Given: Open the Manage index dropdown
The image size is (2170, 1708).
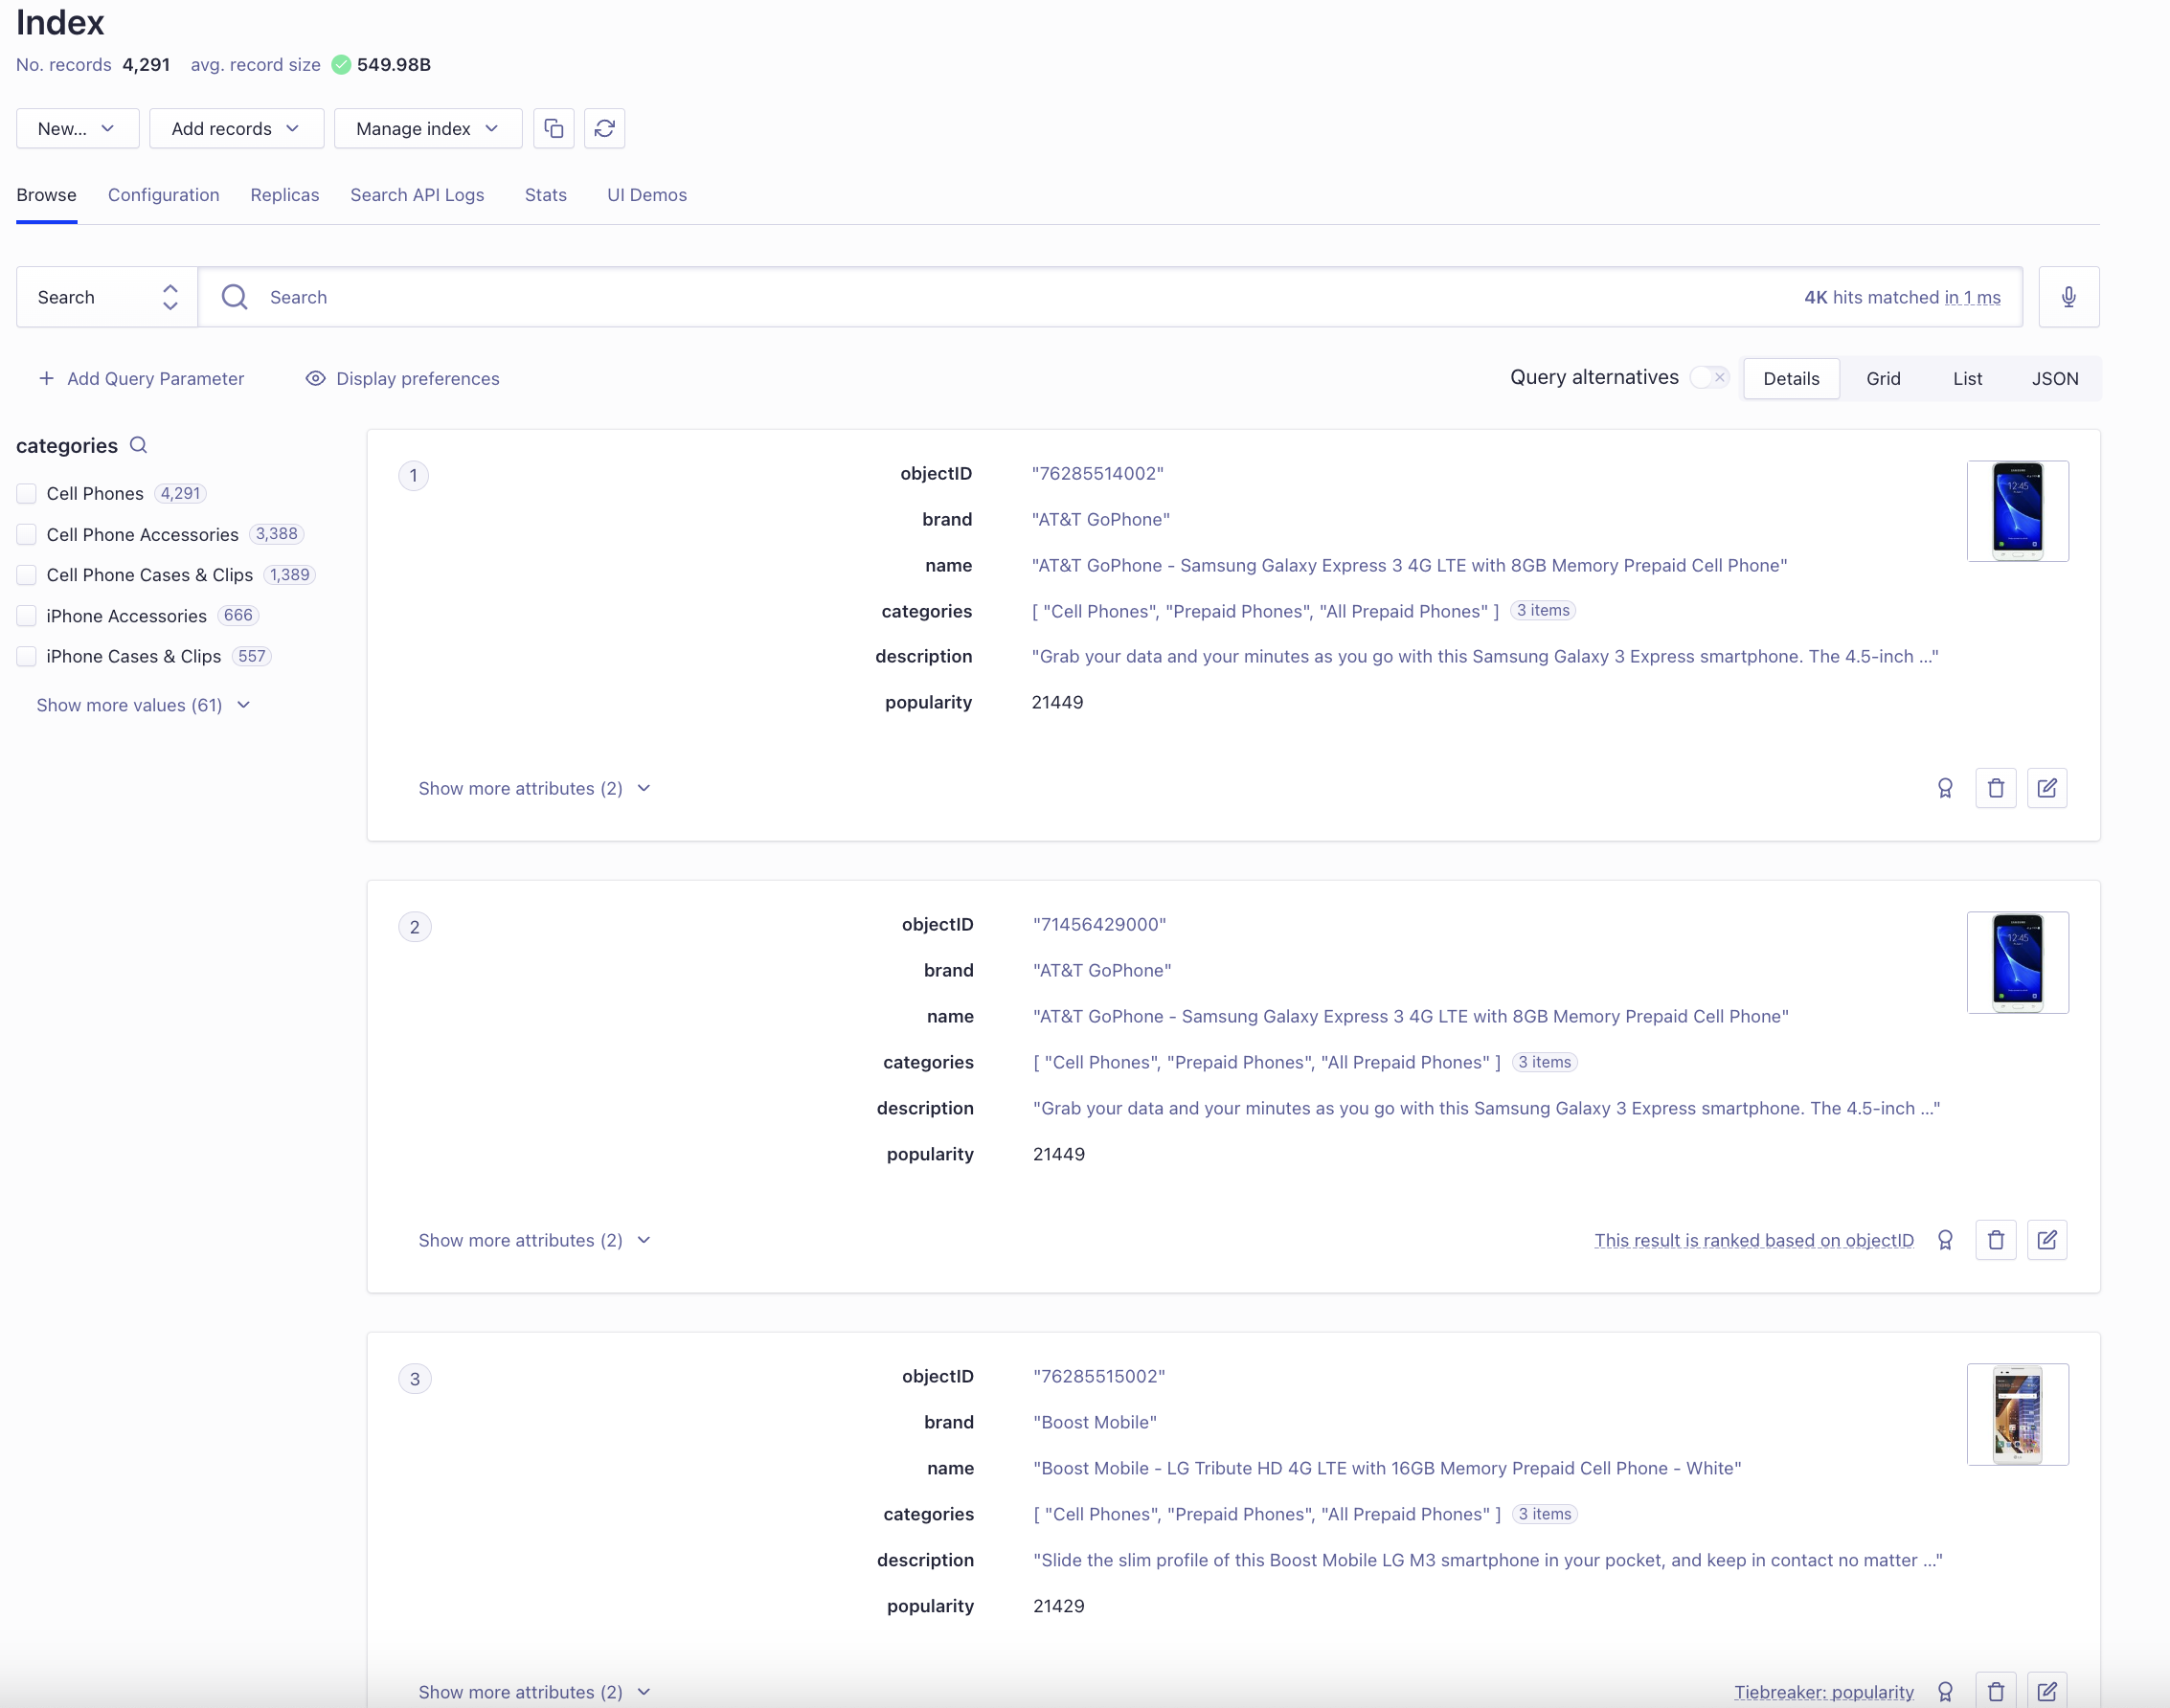Looking at the screenshot, I should point(427,128).
